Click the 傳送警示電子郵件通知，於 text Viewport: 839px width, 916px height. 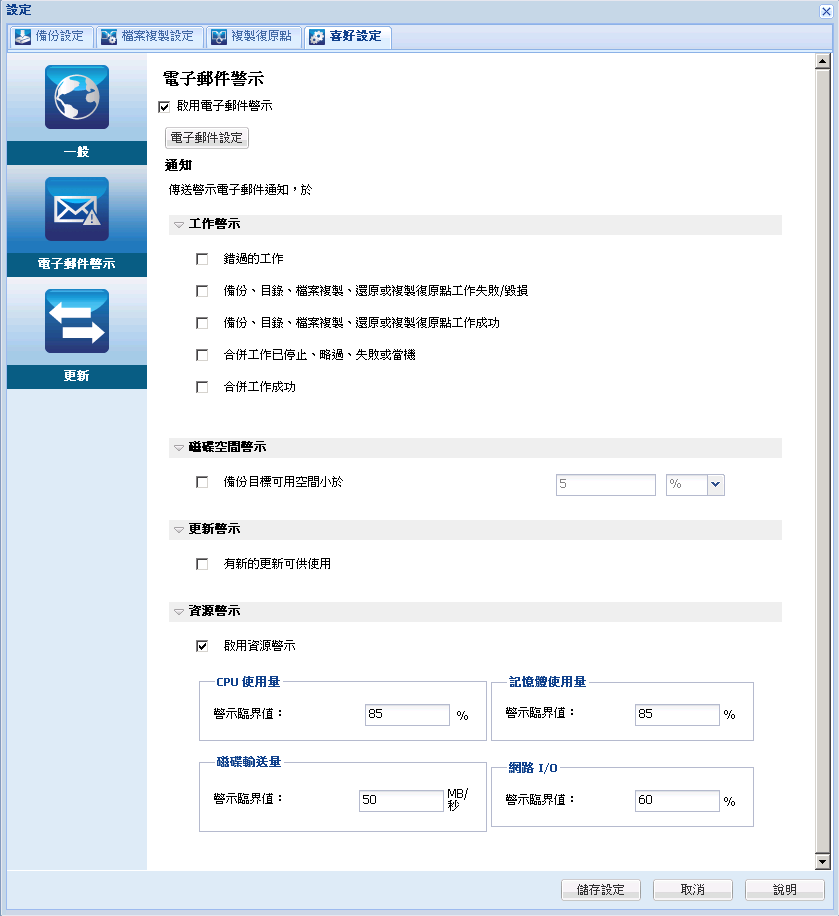(241, 190)
